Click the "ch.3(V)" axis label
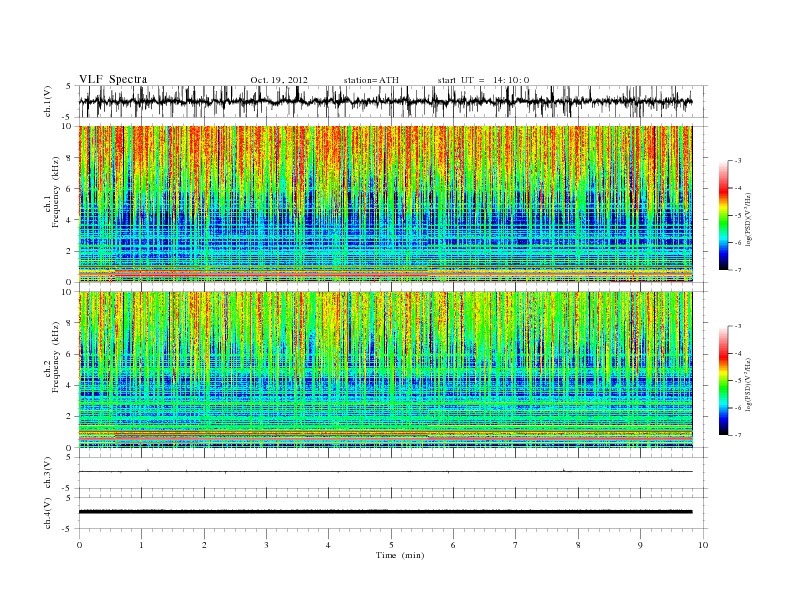The width and height of the screenshot is (792, 612). tap(48, 472)
